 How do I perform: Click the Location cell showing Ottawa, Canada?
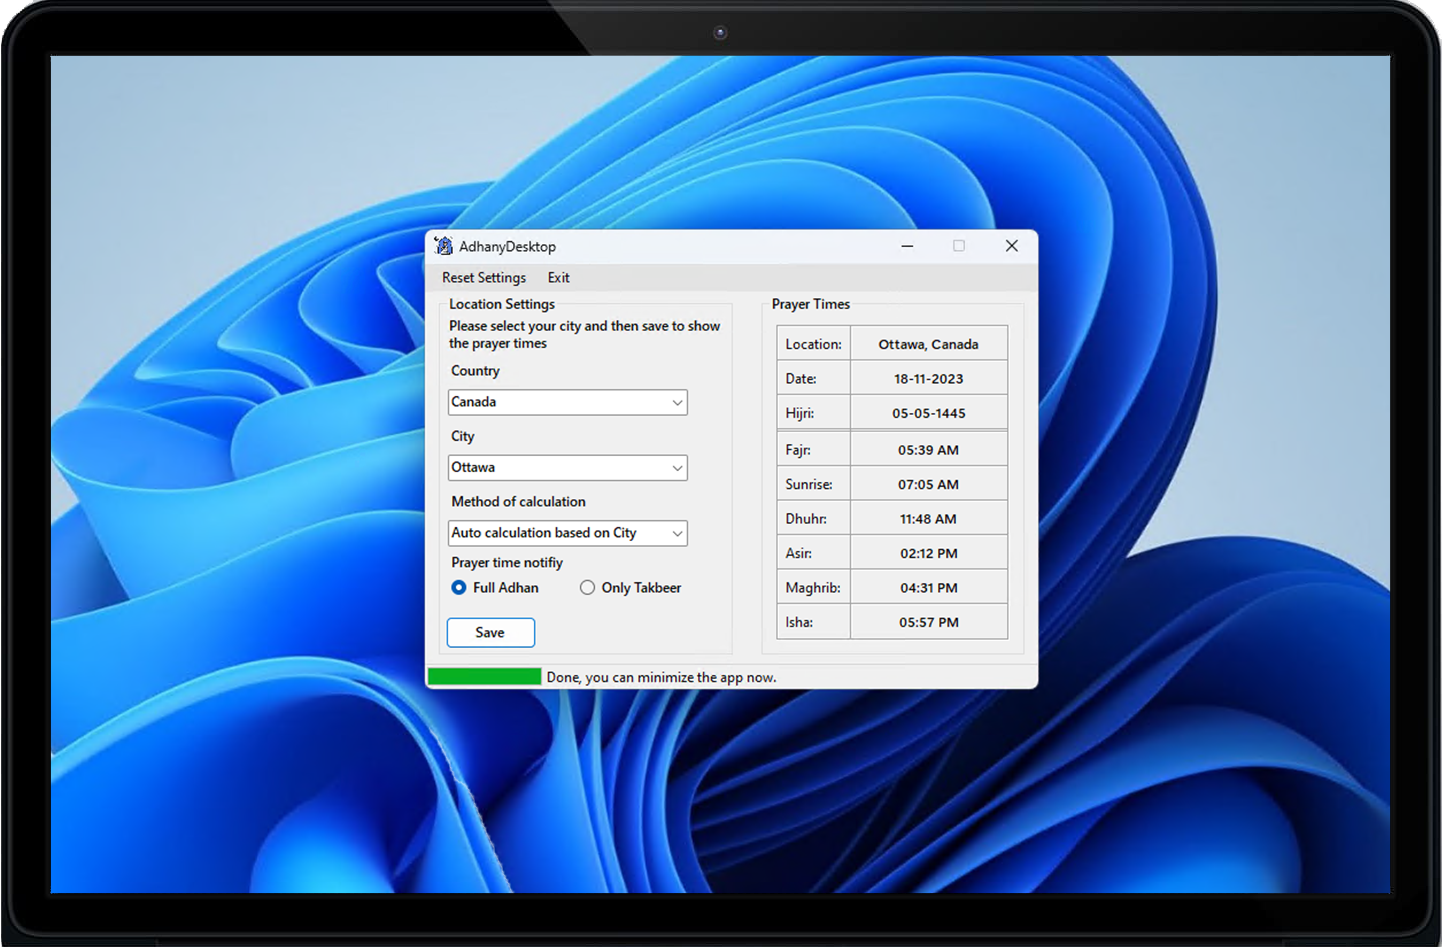pyautogui.click(x=928, y=343)
